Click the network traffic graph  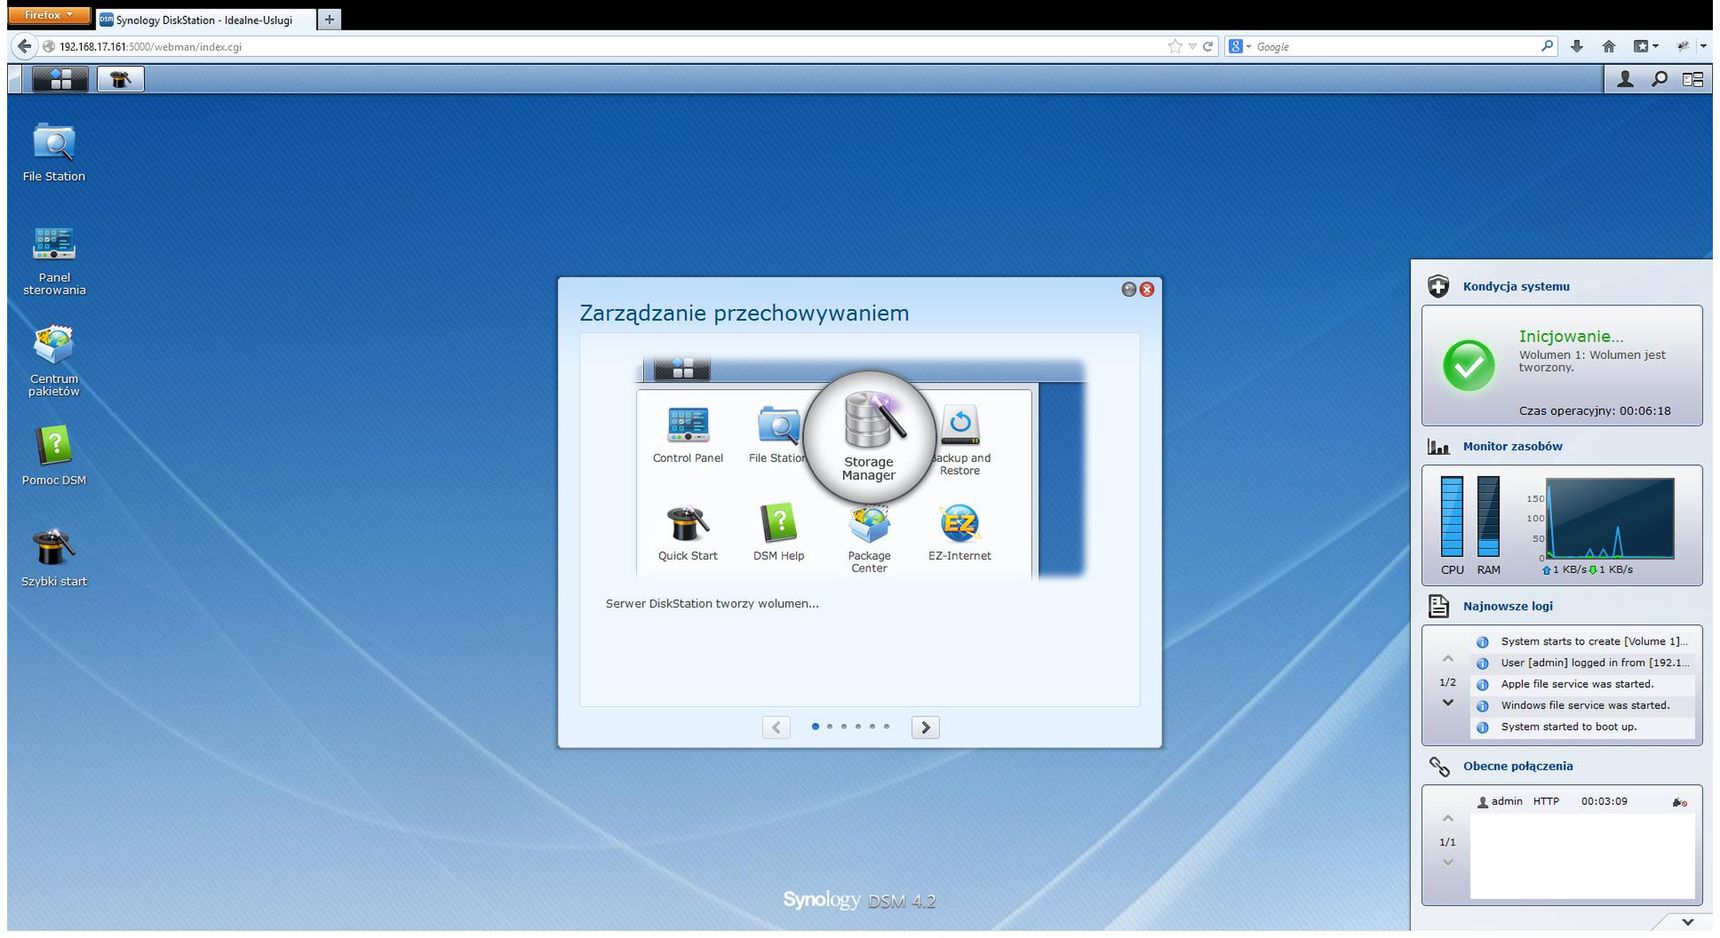[1610, 518]
